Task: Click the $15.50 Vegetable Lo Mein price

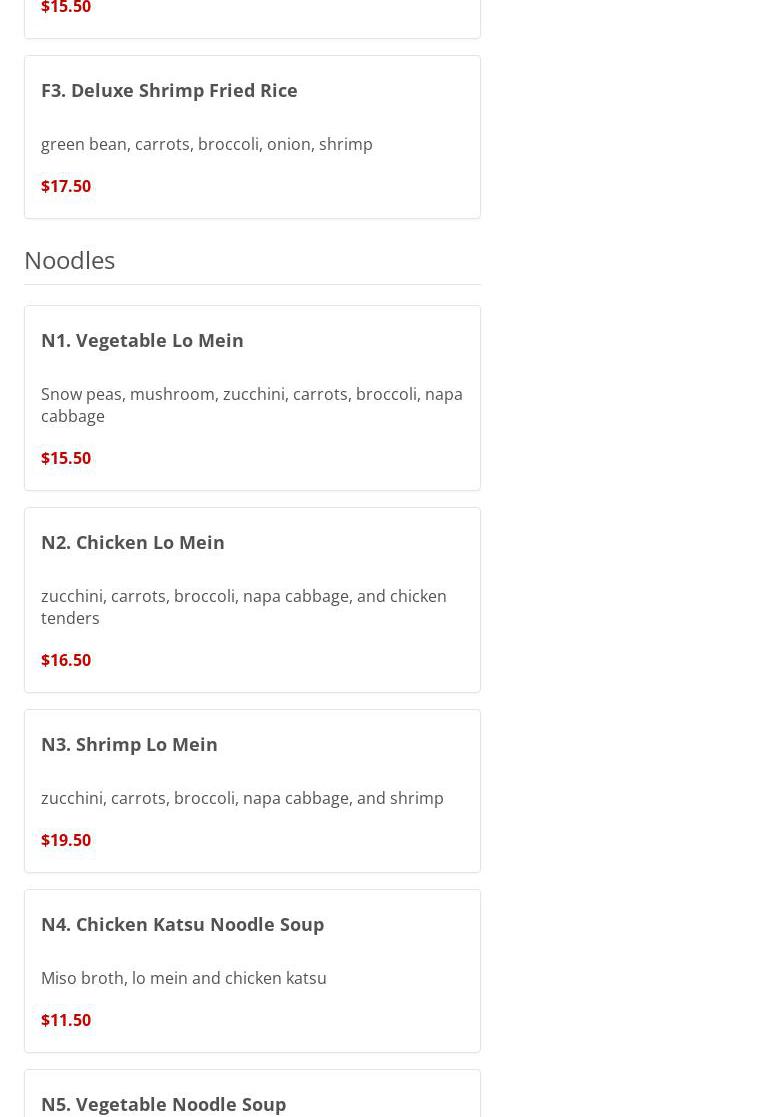Action: tap(66, 458)
